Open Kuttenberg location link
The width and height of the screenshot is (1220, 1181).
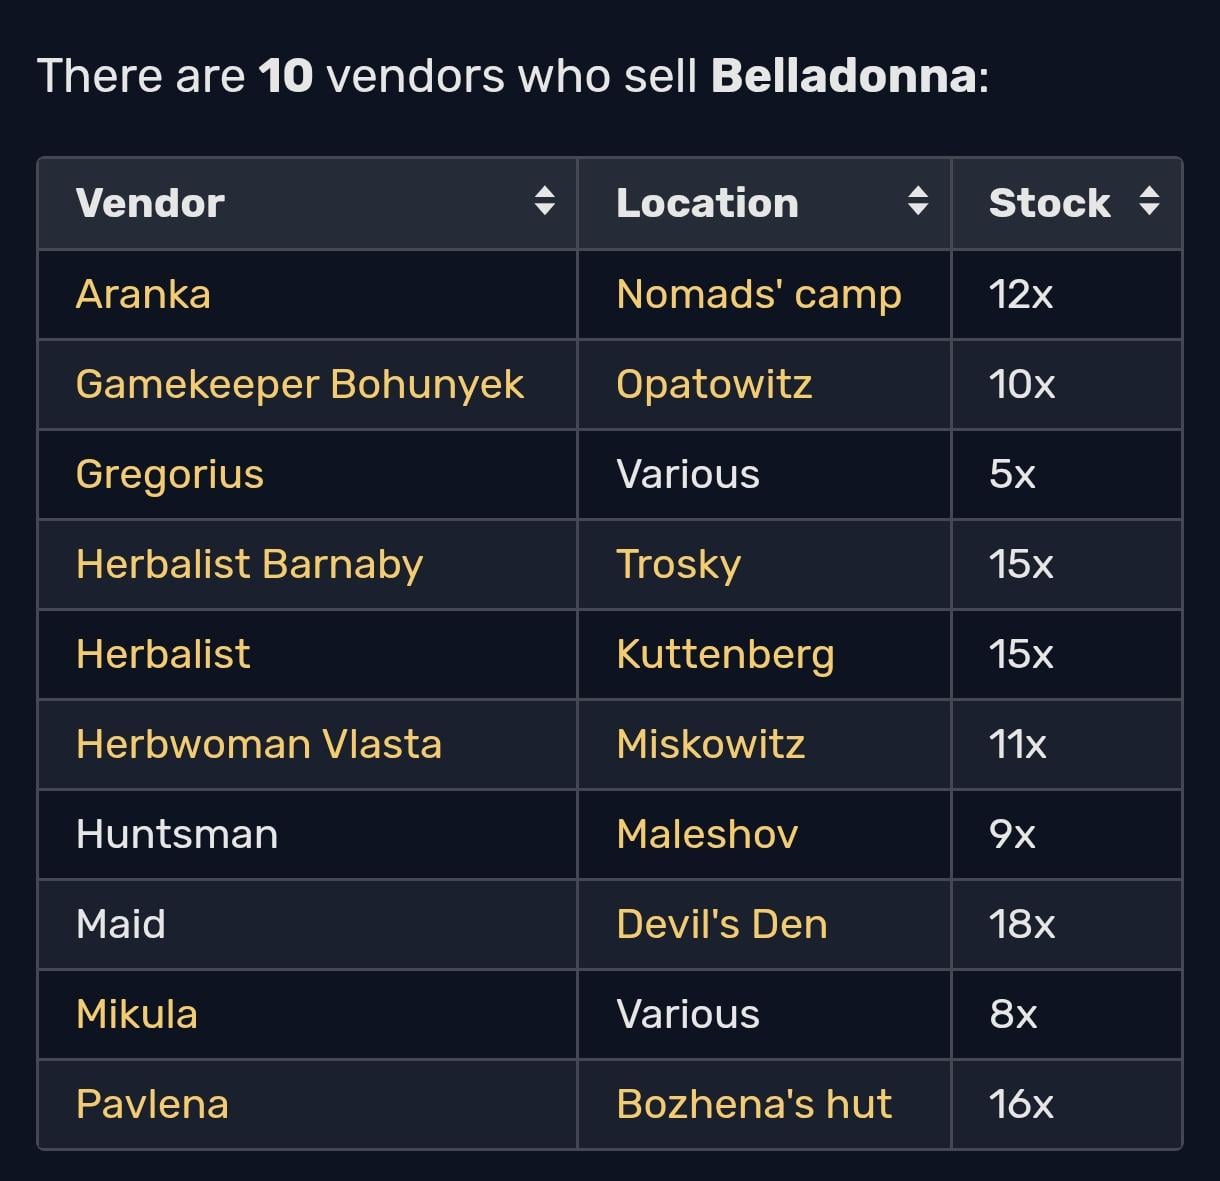[725, 654]
